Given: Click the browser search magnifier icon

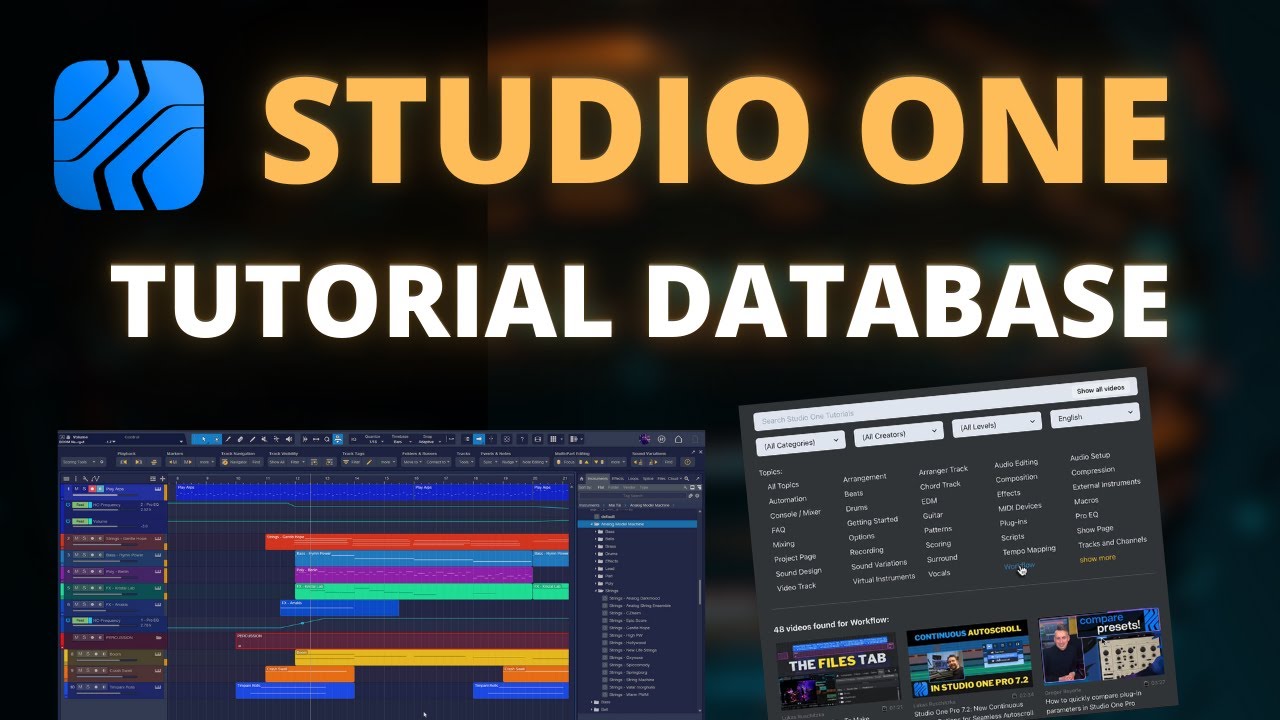Looking at the screenshot, I should click(x=686, y=478).
